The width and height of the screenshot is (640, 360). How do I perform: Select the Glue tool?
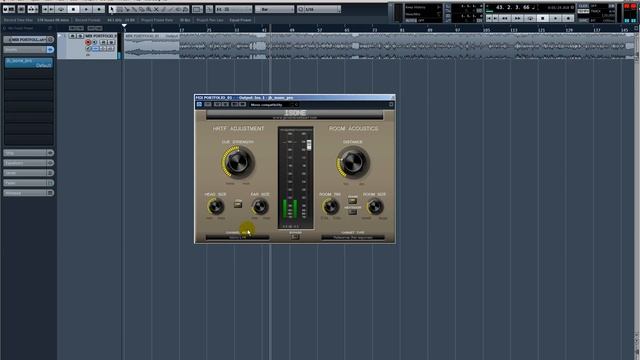[x=134, y=9]
